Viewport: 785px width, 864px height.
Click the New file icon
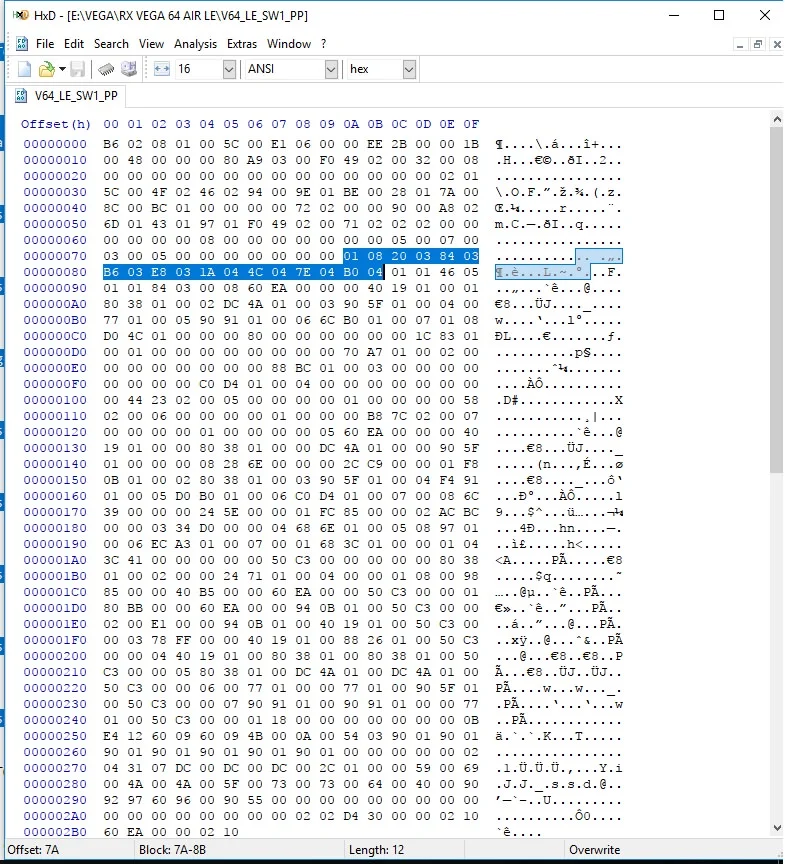coord(25,69)
